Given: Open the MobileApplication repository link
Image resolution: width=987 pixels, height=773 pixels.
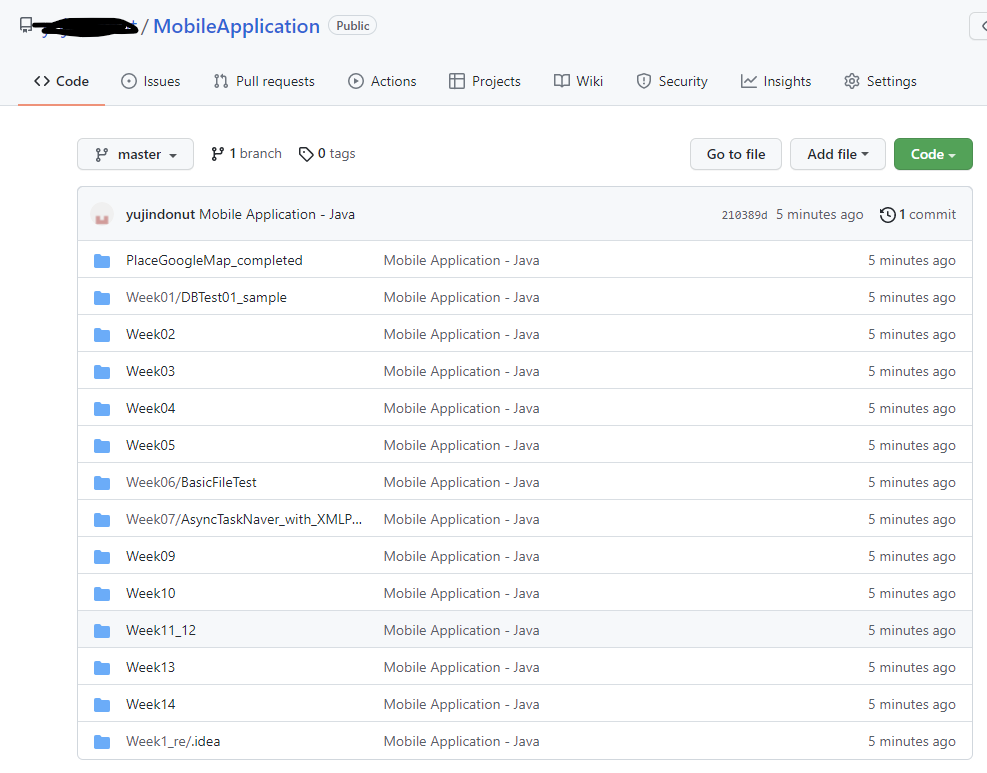Looking at the screenshot, I should [x=236, y=26].
